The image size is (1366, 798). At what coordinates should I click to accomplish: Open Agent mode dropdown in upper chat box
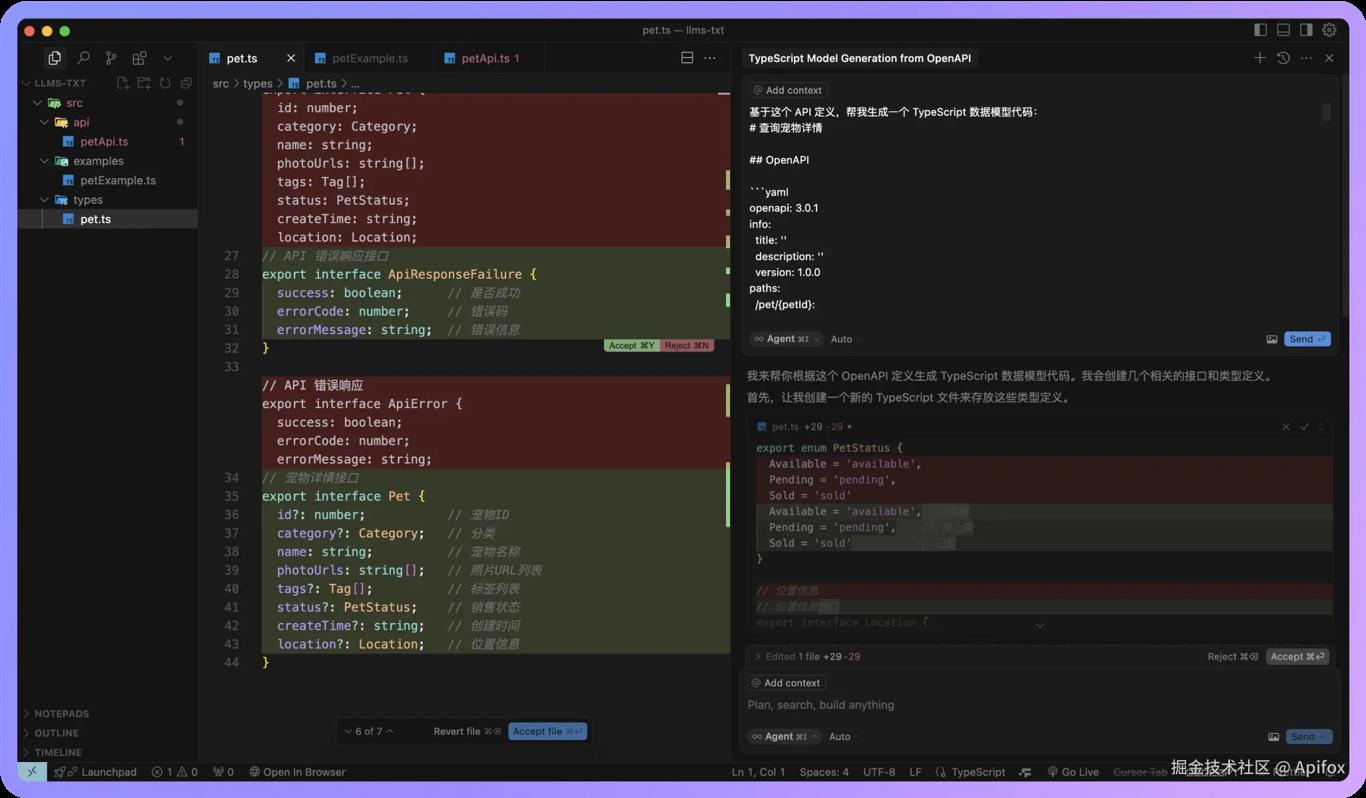point(786,339)
